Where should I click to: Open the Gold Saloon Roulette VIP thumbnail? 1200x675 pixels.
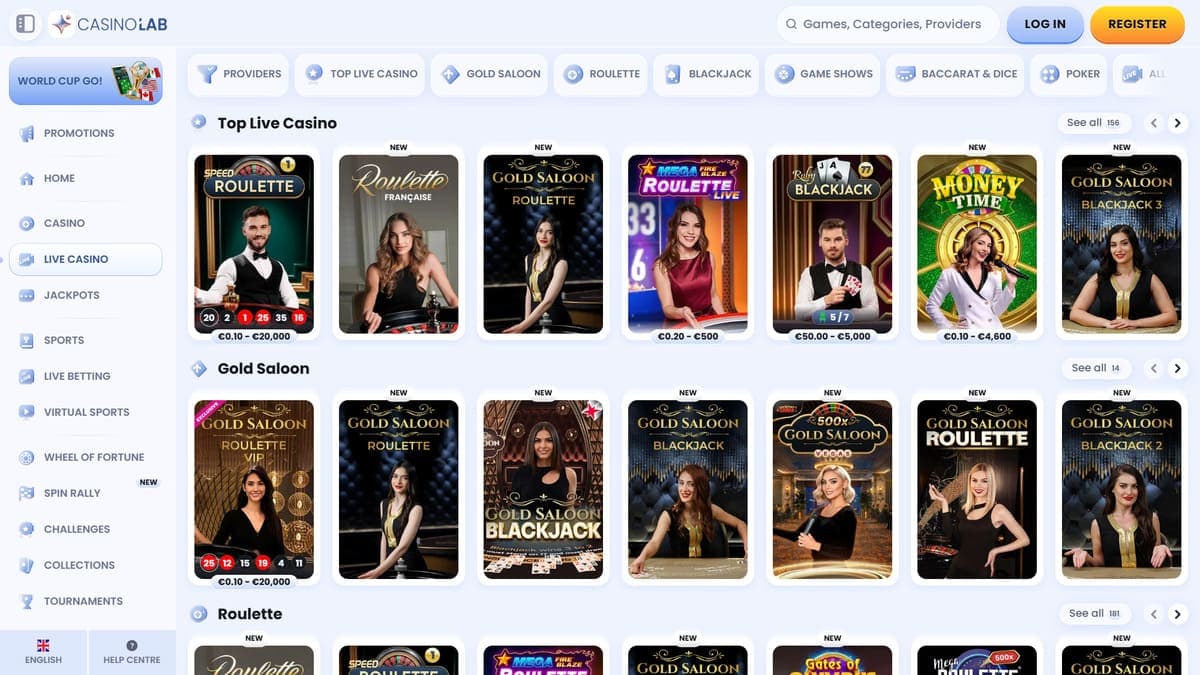pyautogui.click(x=254, y=490)
